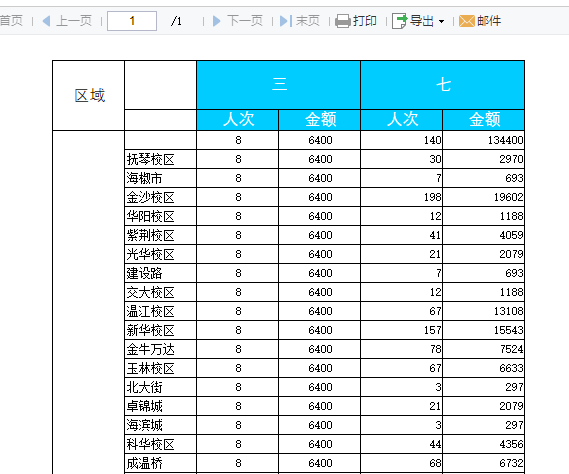
Task: Click the printer icon
Action: pyautogui.click(x=343, y=21)
